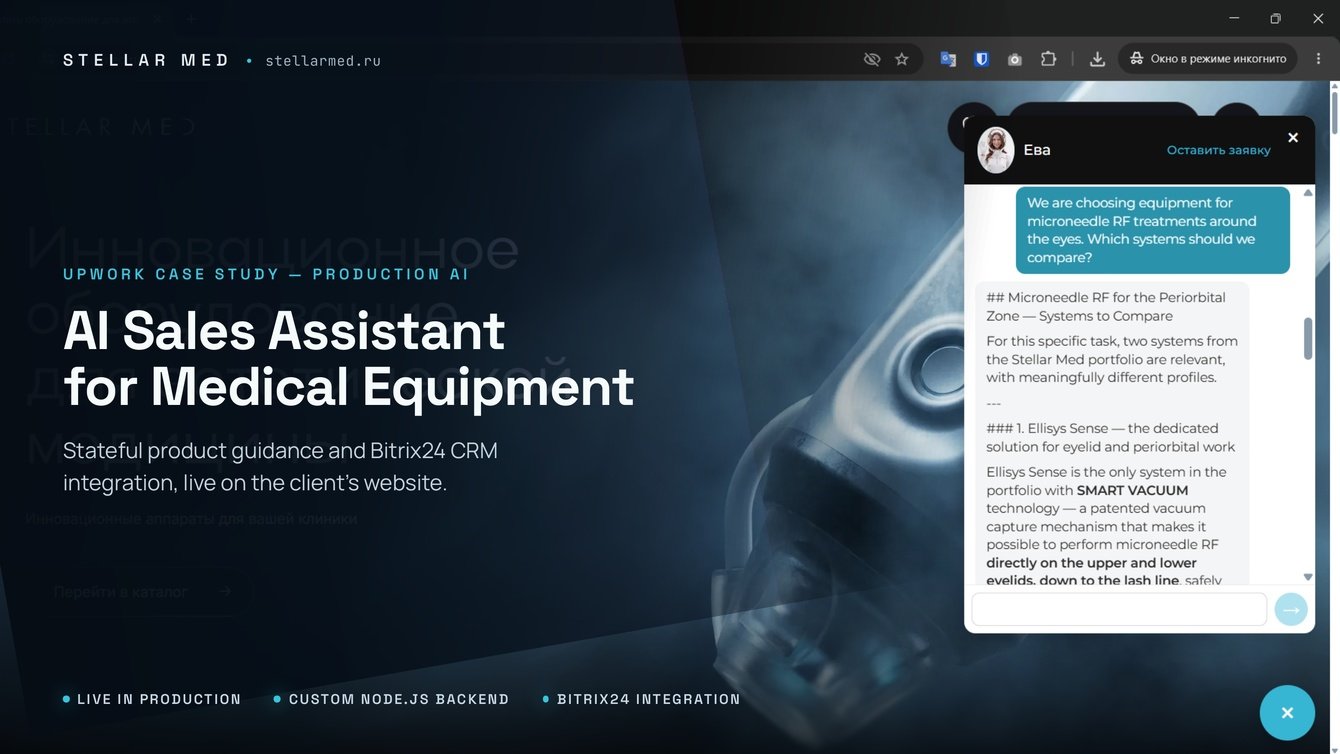Viewport: 1340px width, 754px height.
Task: Click the bold 'SMART VACUUM' text
Action: pyautogui.click(x=1133, y=490)
